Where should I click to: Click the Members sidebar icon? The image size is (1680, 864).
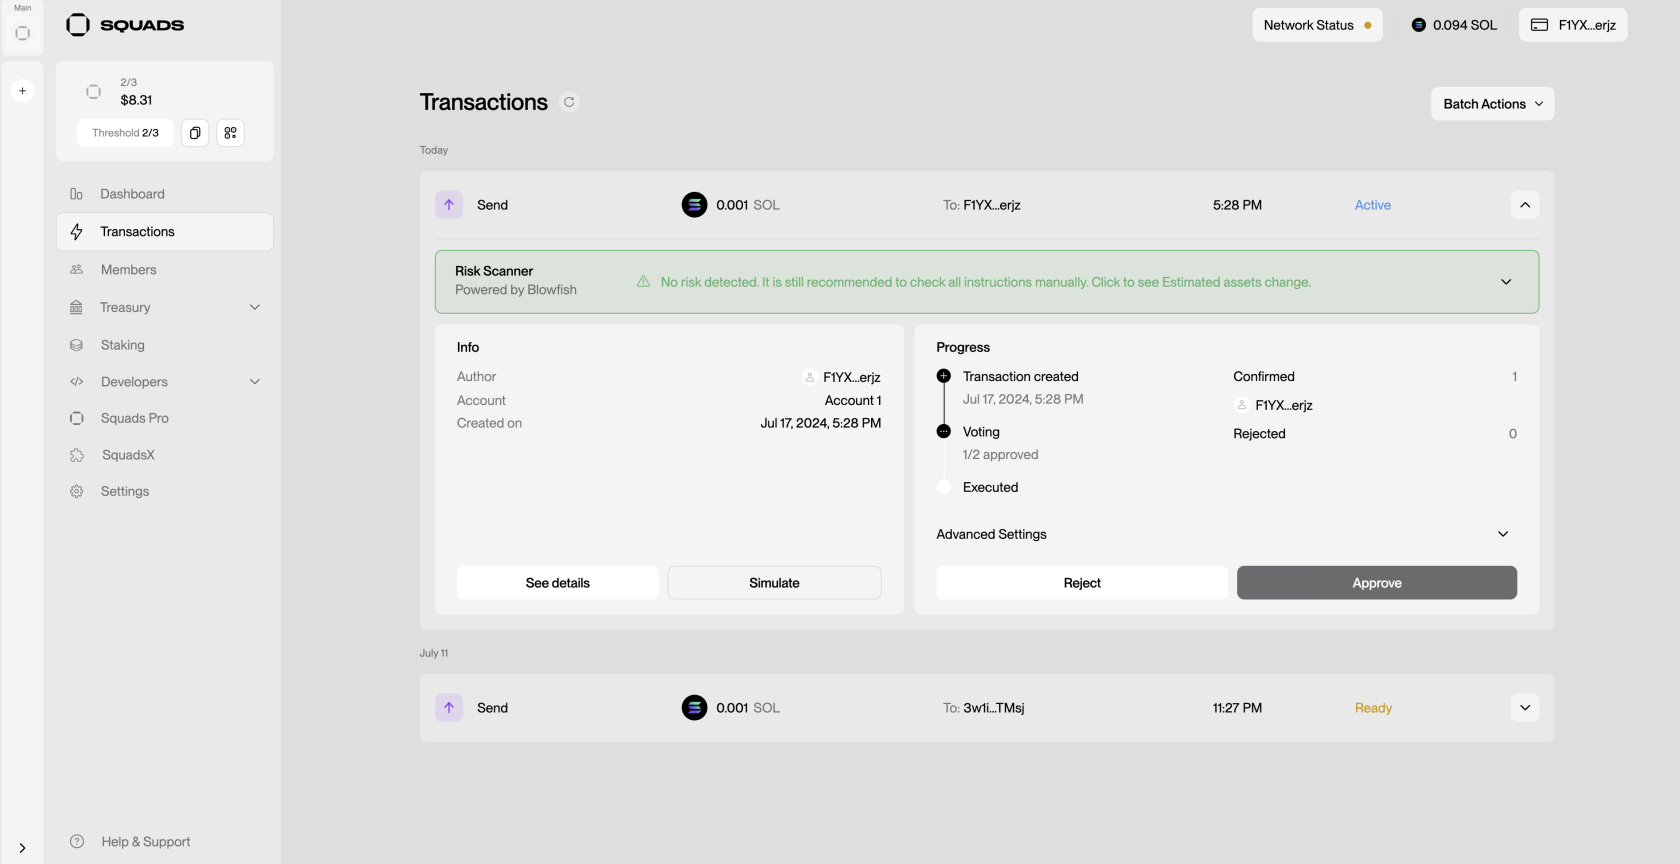[x=77, y=270]
